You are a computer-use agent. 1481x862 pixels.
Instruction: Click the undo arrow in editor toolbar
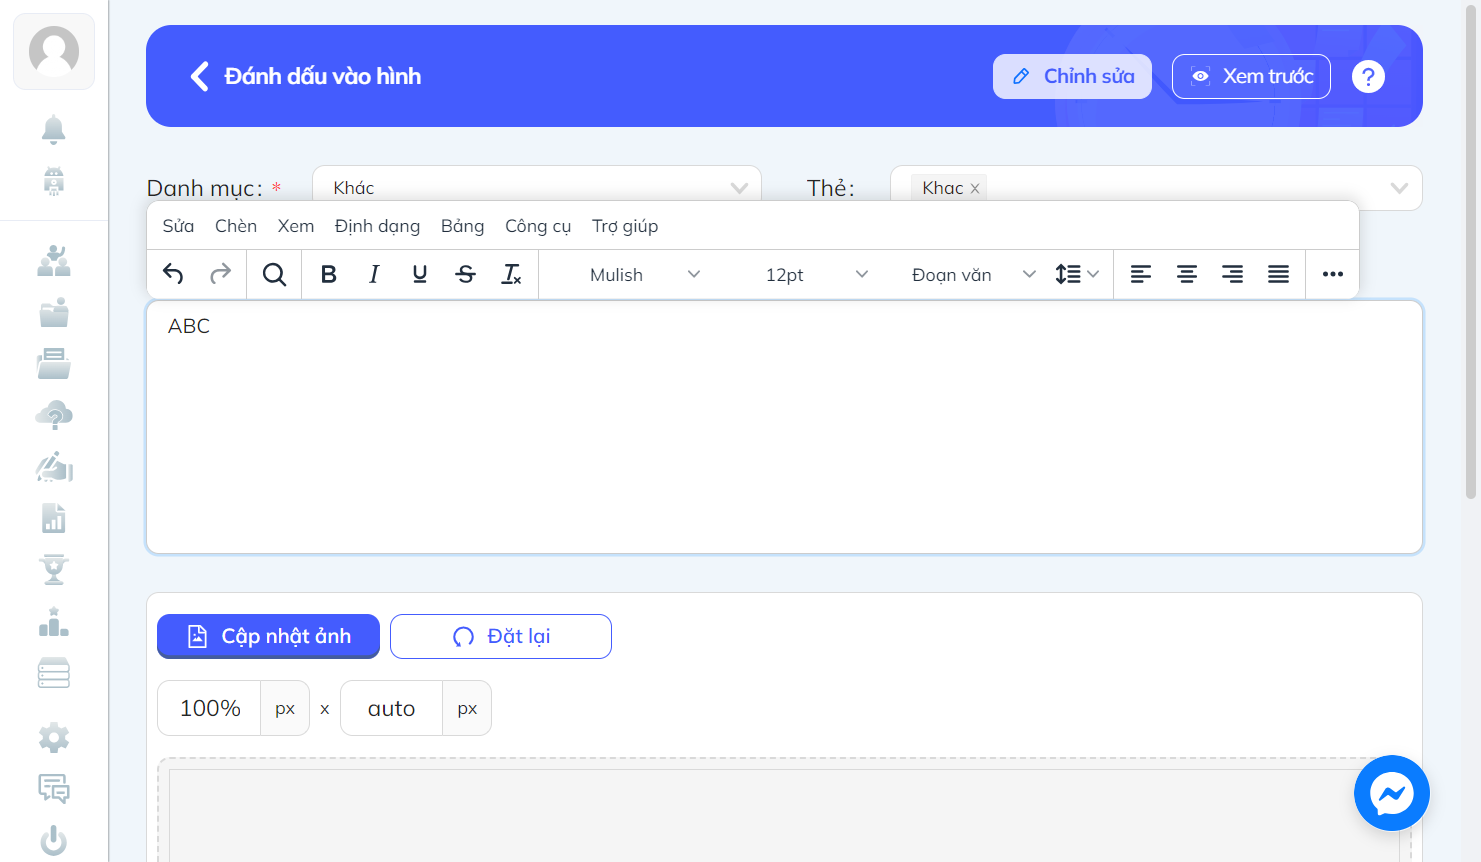point(173,274)
